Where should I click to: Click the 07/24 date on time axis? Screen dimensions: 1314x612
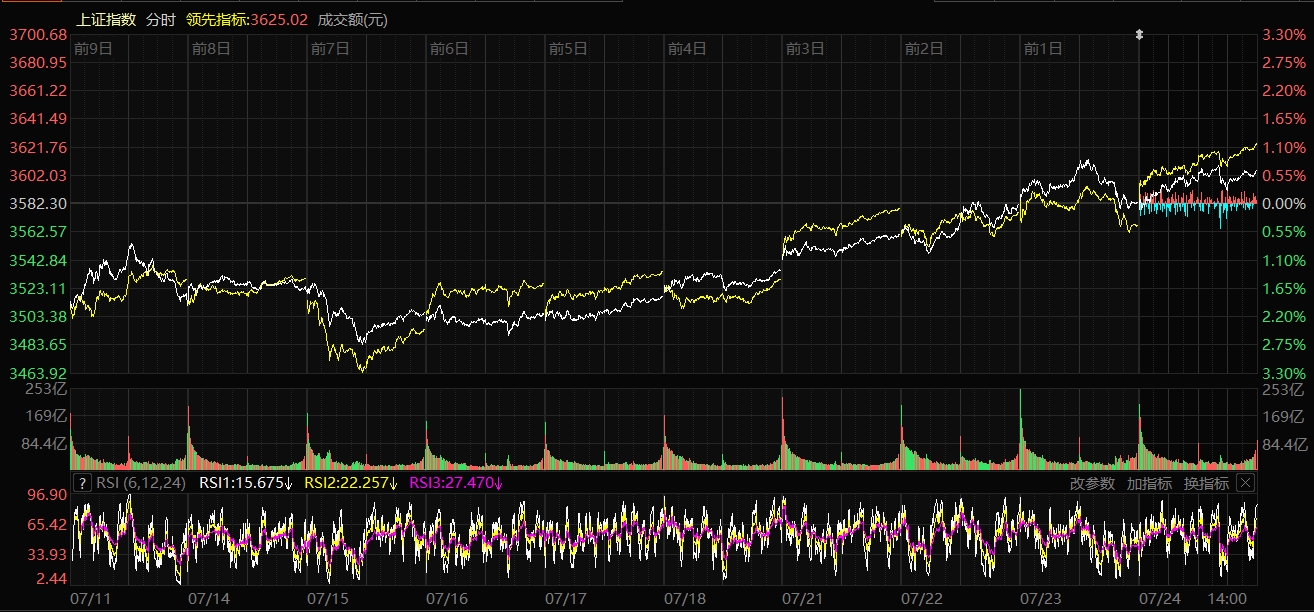1159,598
